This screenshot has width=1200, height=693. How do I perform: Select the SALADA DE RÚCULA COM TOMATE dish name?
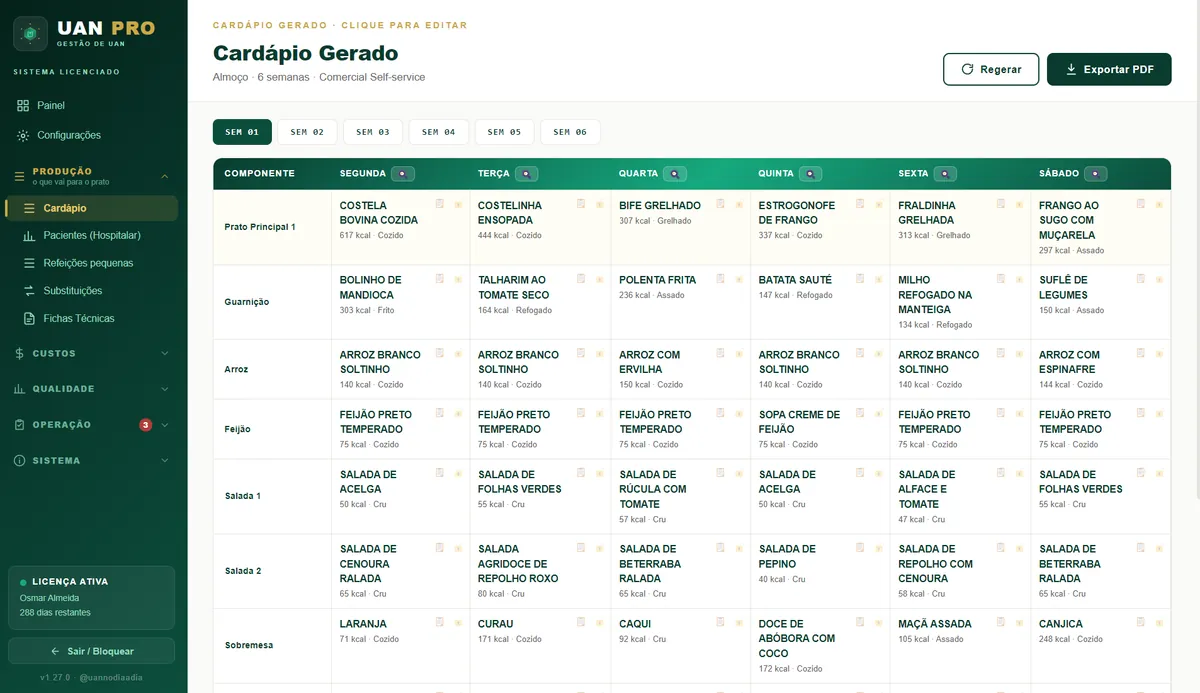coord(653,489)
